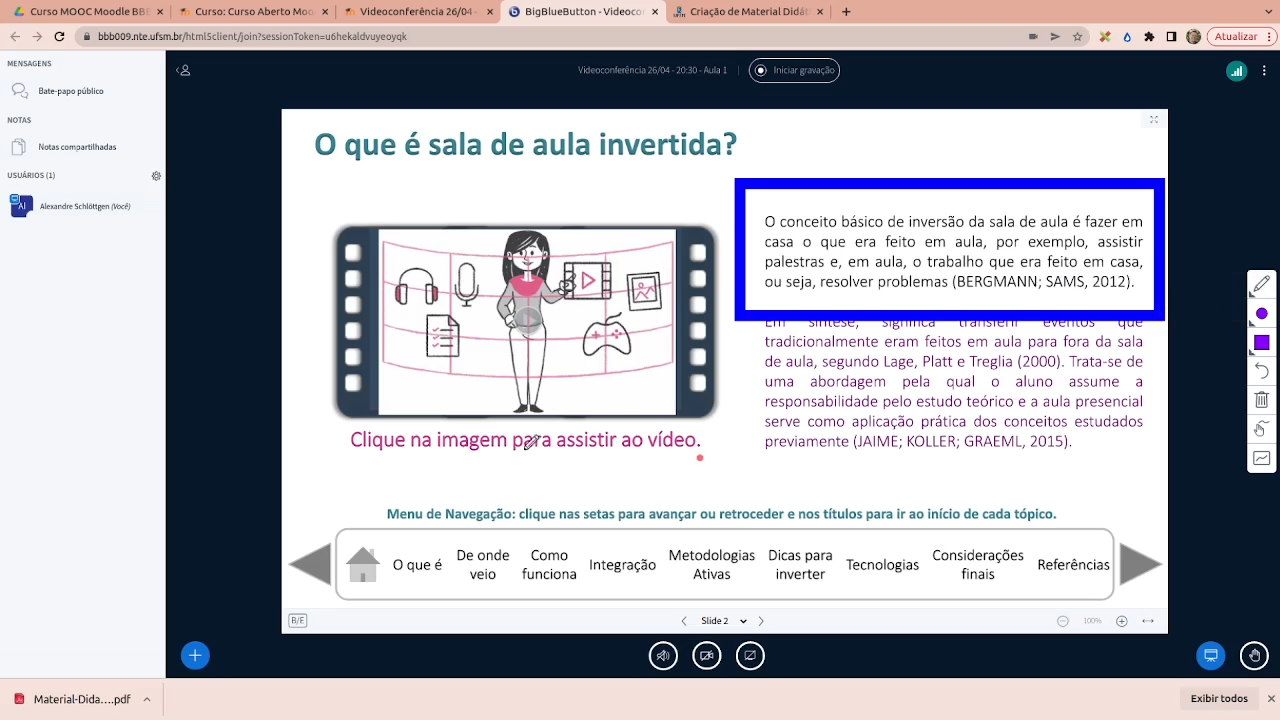Click the Iniciar gravação button
Viewport: 1280px width, 720px height.
[x=794, y=70]
